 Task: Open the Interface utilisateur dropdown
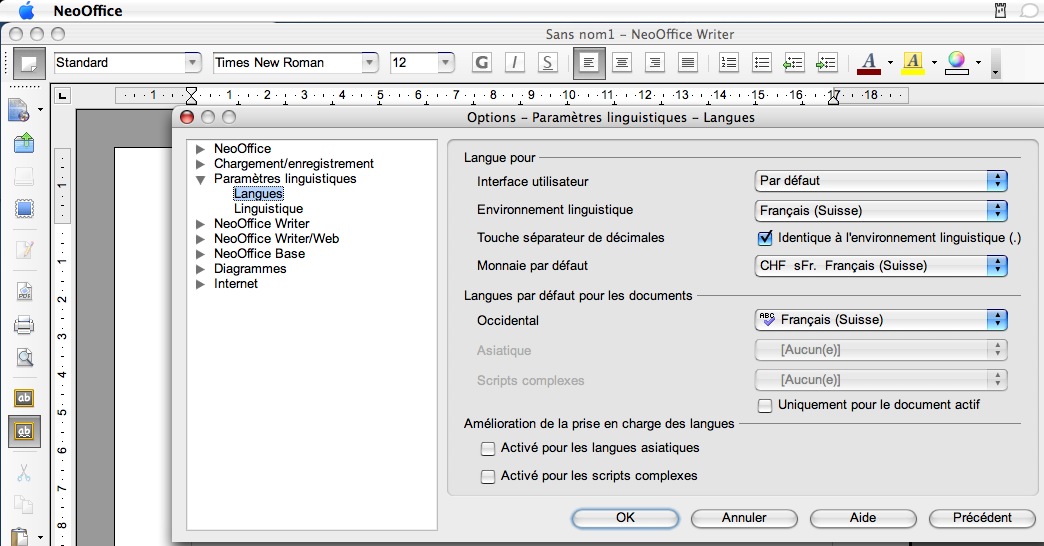pos(881,180)
